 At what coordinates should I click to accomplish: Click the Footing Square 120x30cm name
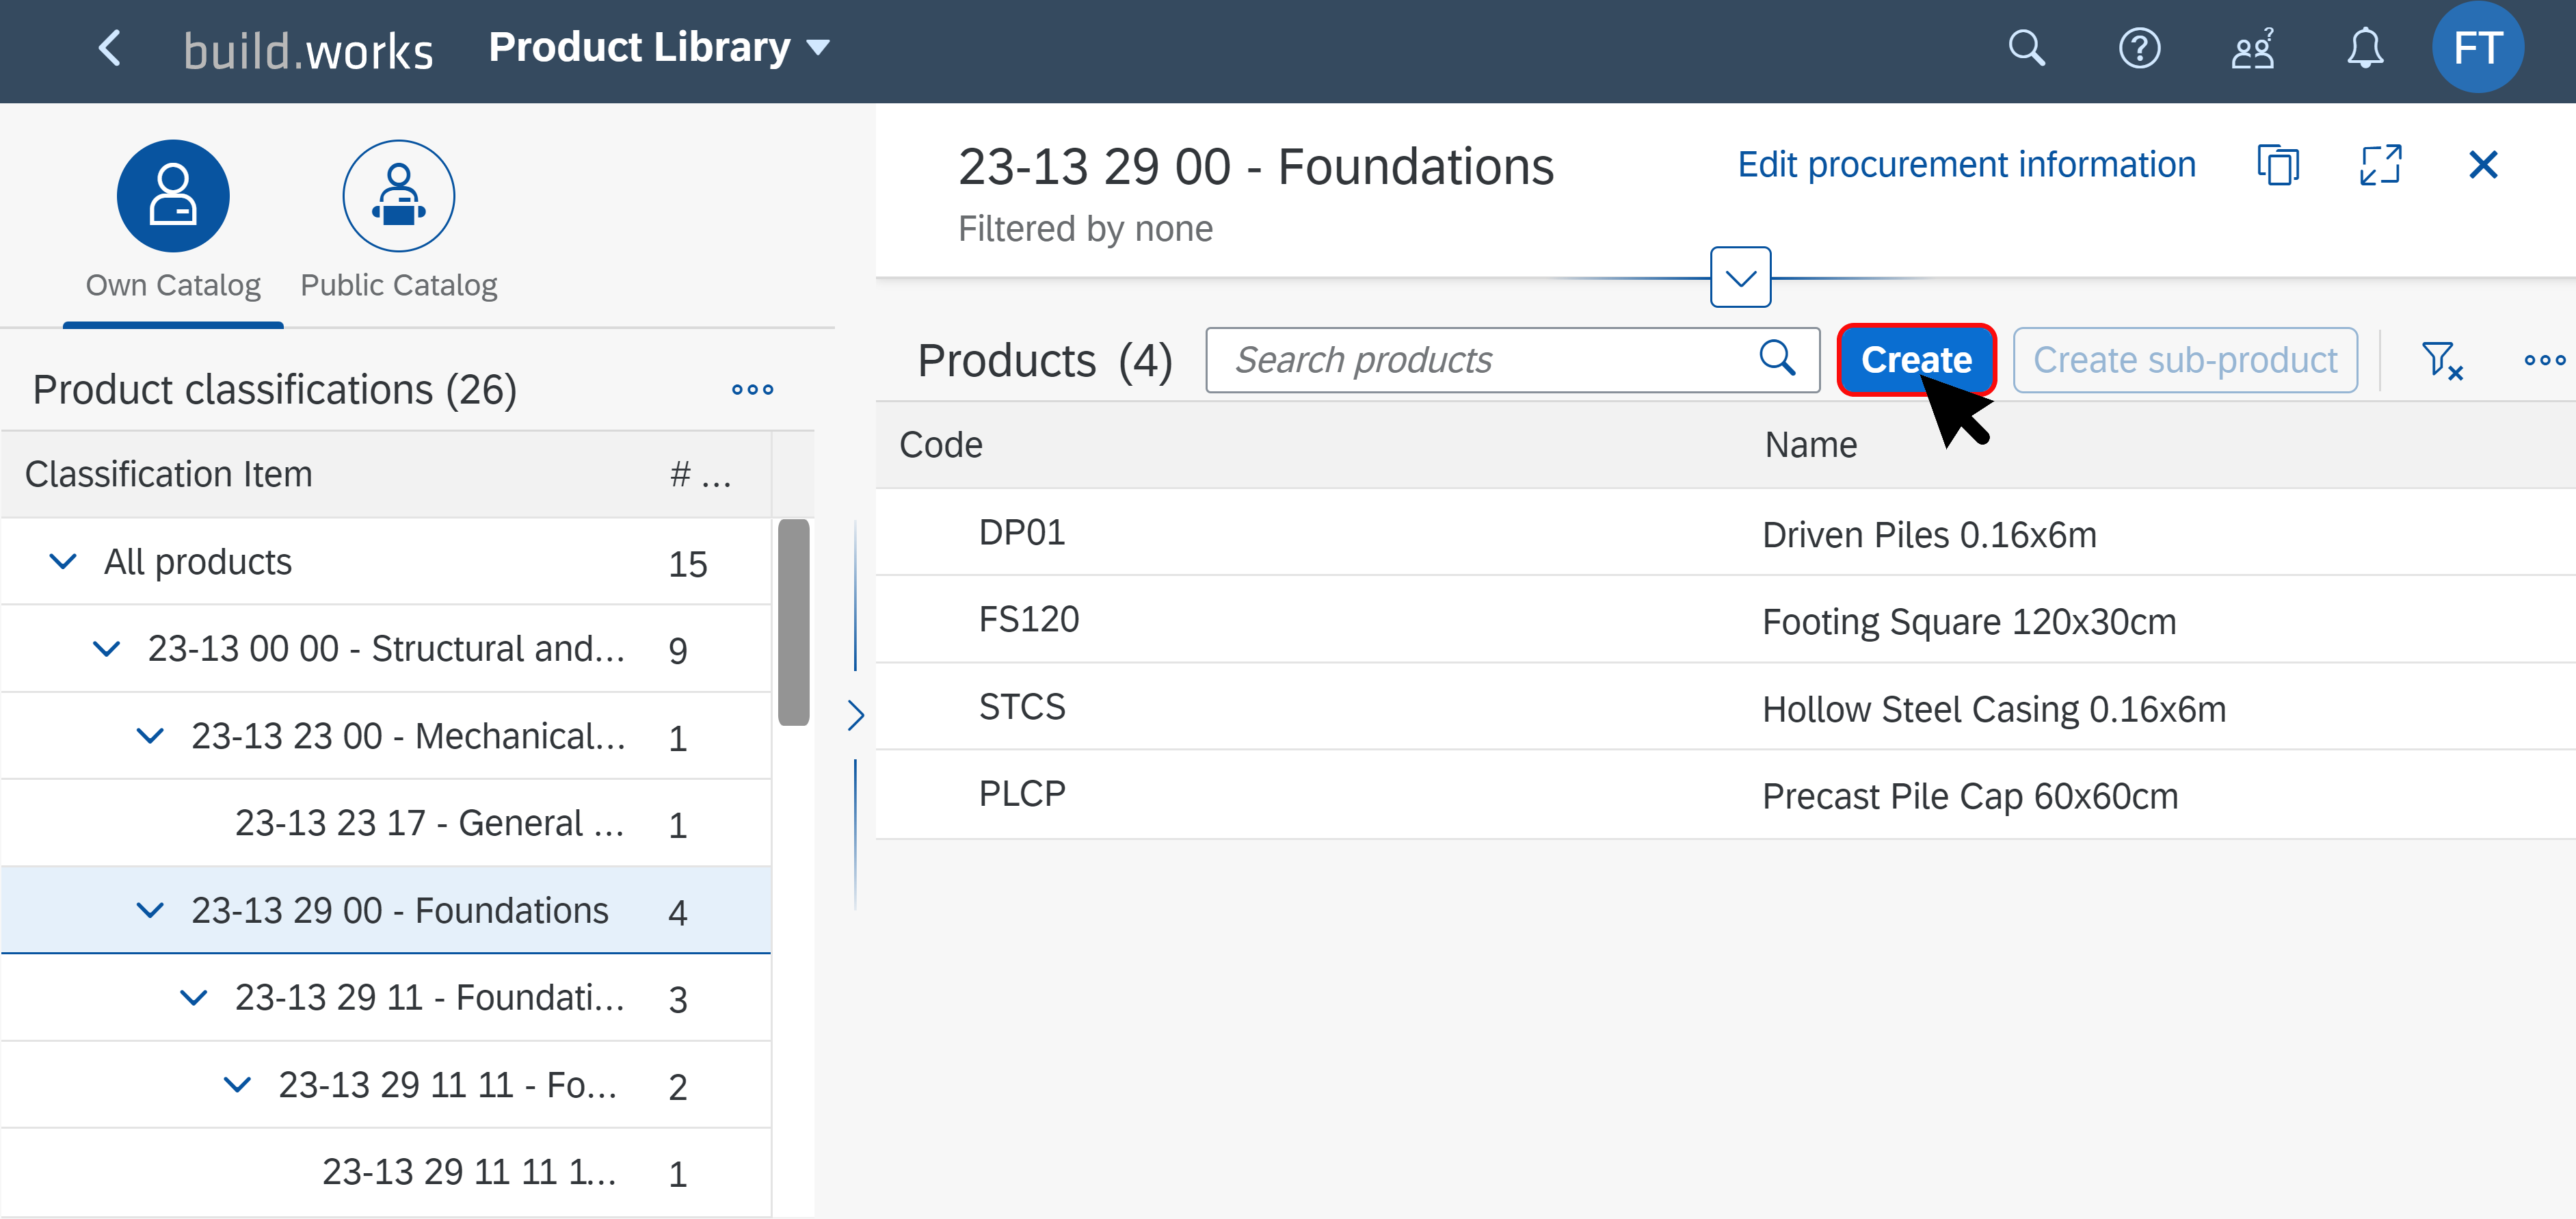[x=1968, y=622]
